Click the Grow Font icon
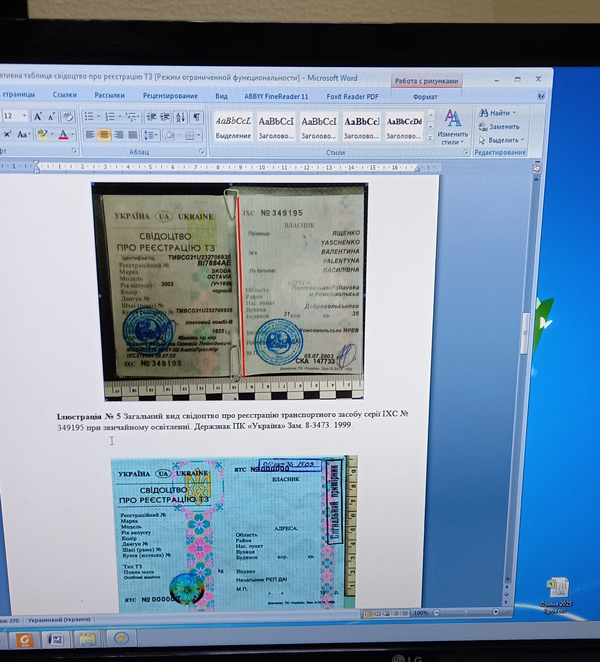 click(37, 116)
